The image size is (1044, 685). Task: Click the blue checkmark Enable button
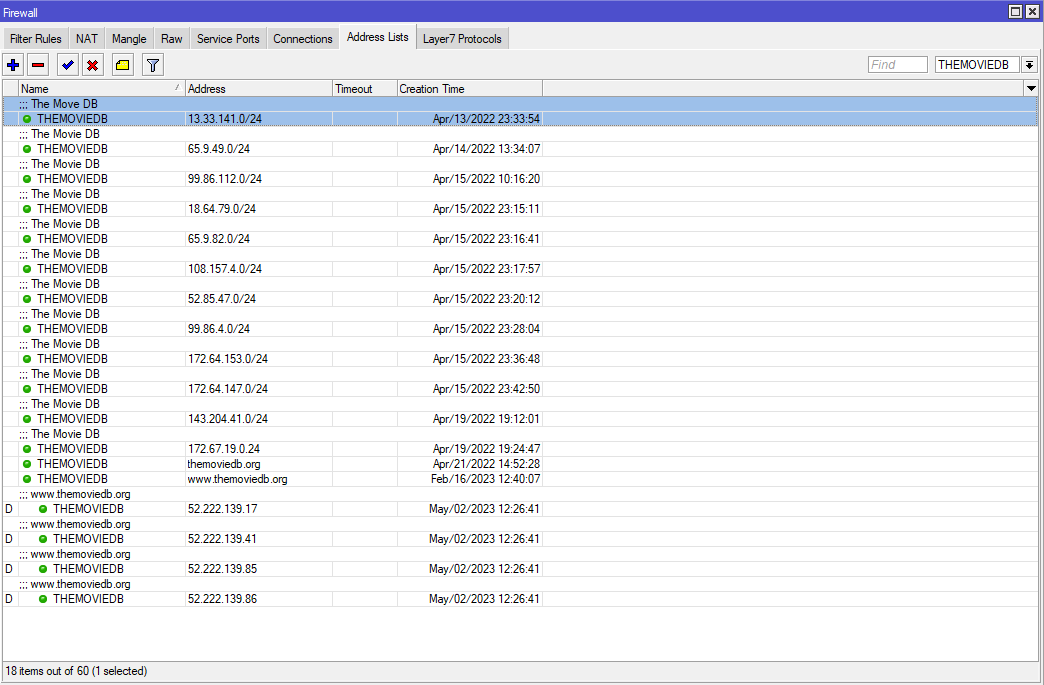pos(67,65)
